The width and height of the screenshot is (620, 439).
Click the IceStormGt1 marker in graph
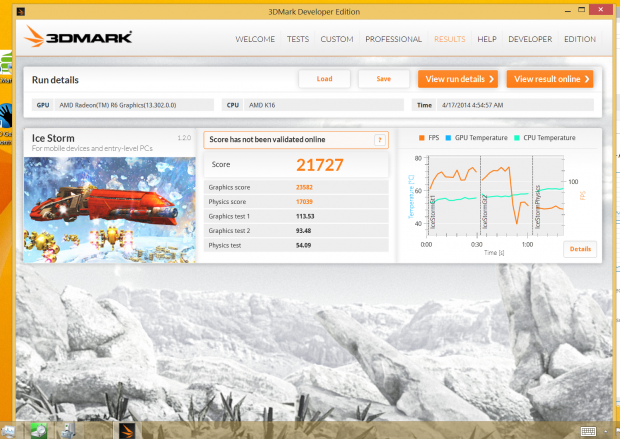[x=433, y=211]
